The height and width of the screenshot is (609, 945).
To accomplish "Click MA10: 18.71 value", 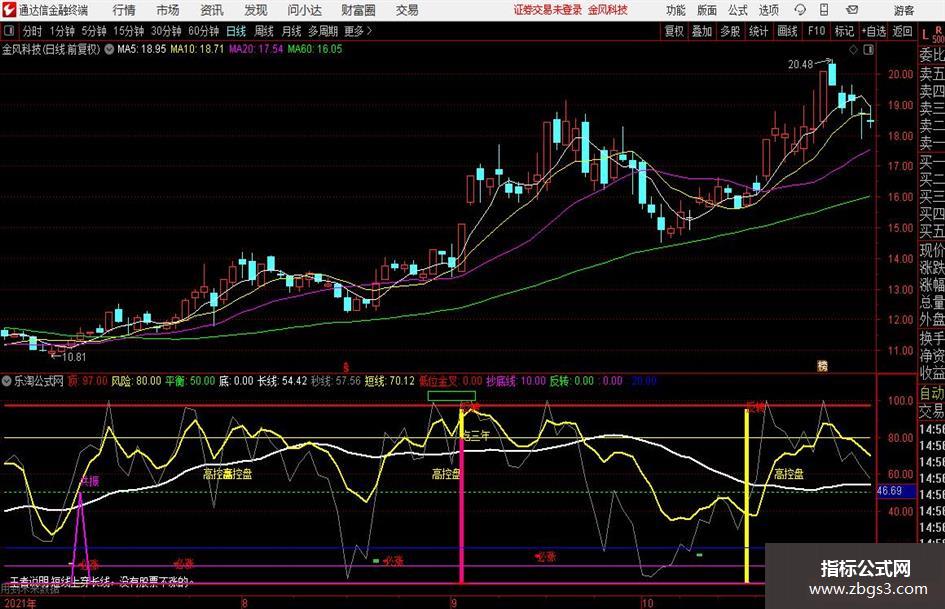I will click(x=197, y=49).
